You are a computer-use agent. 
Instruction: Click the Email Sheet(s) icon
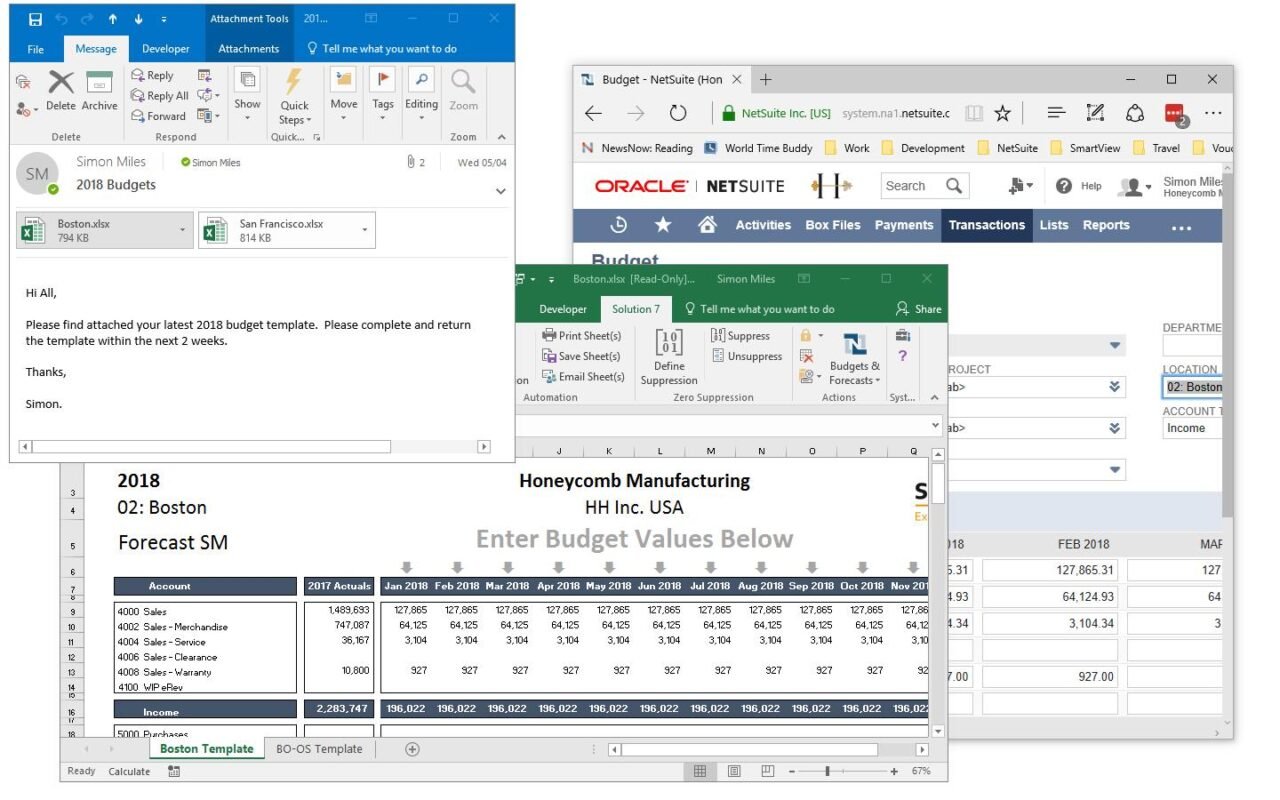[x=548, y=376]
